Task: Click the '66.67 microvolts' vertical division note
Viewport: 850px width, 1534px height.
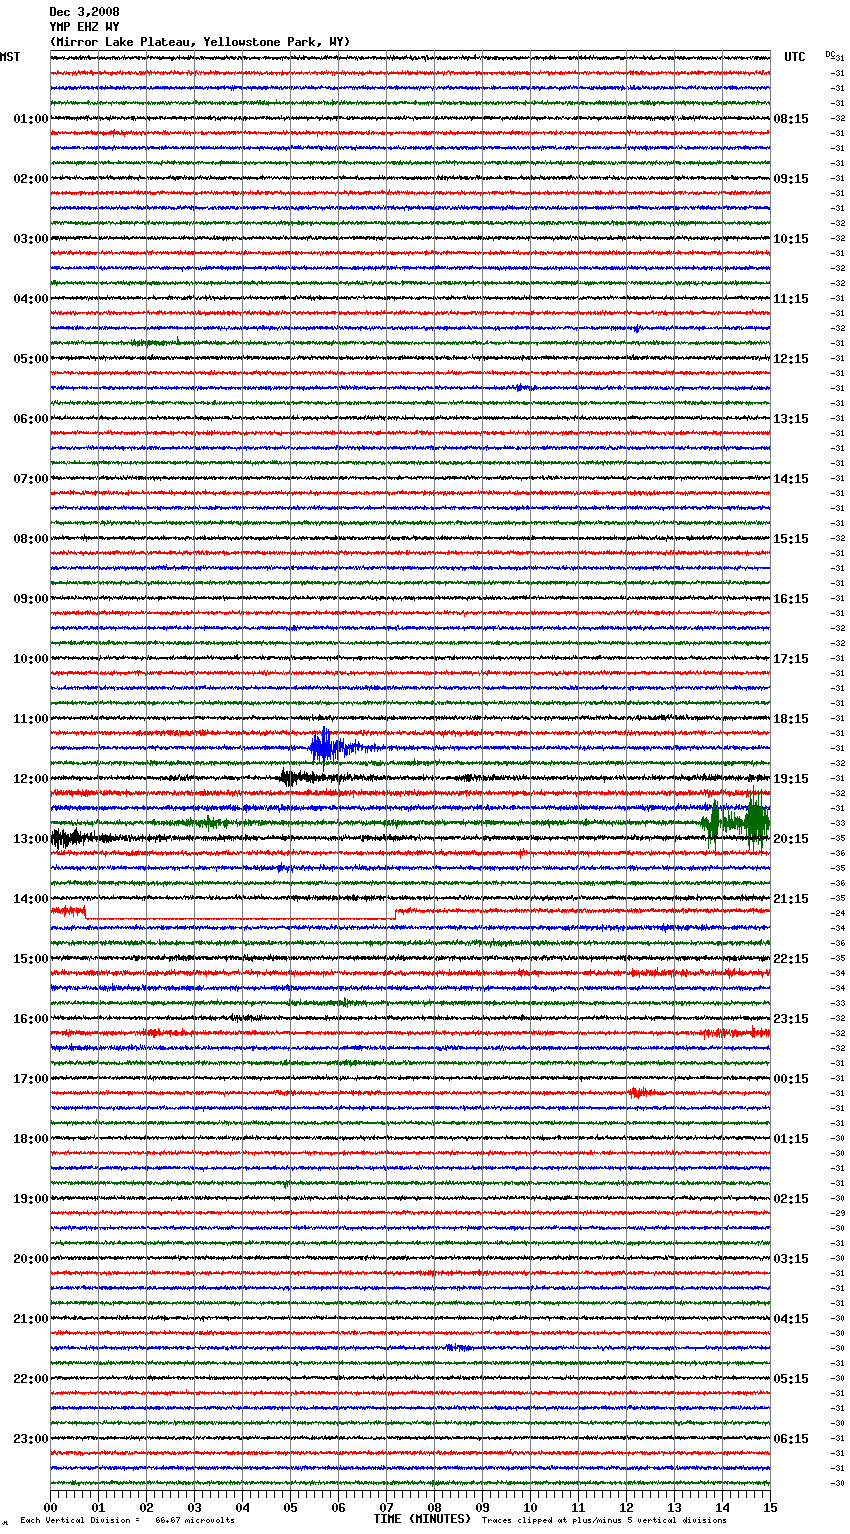Action: 195,1521
